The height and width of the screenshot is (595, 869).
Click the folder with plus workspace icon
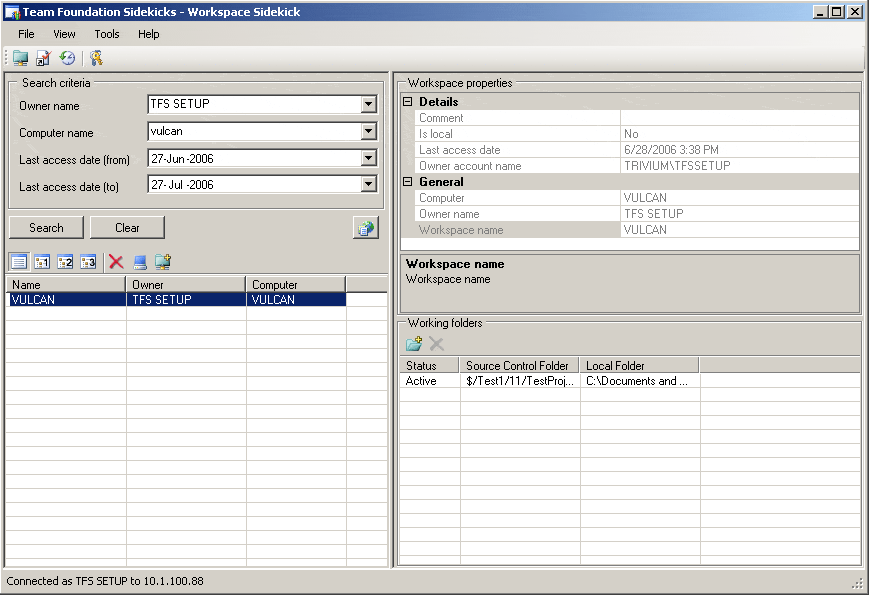tap(163, 261)
